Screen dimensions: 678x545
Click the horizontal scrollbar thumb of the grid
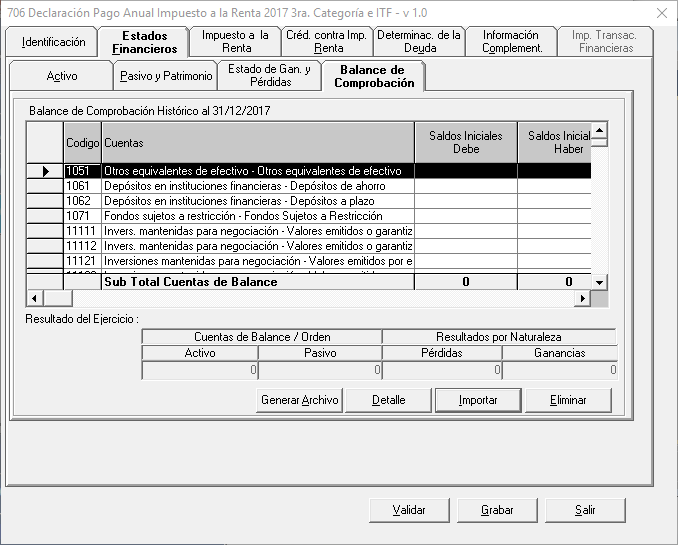pyautogui.click(x=58, y=298)
